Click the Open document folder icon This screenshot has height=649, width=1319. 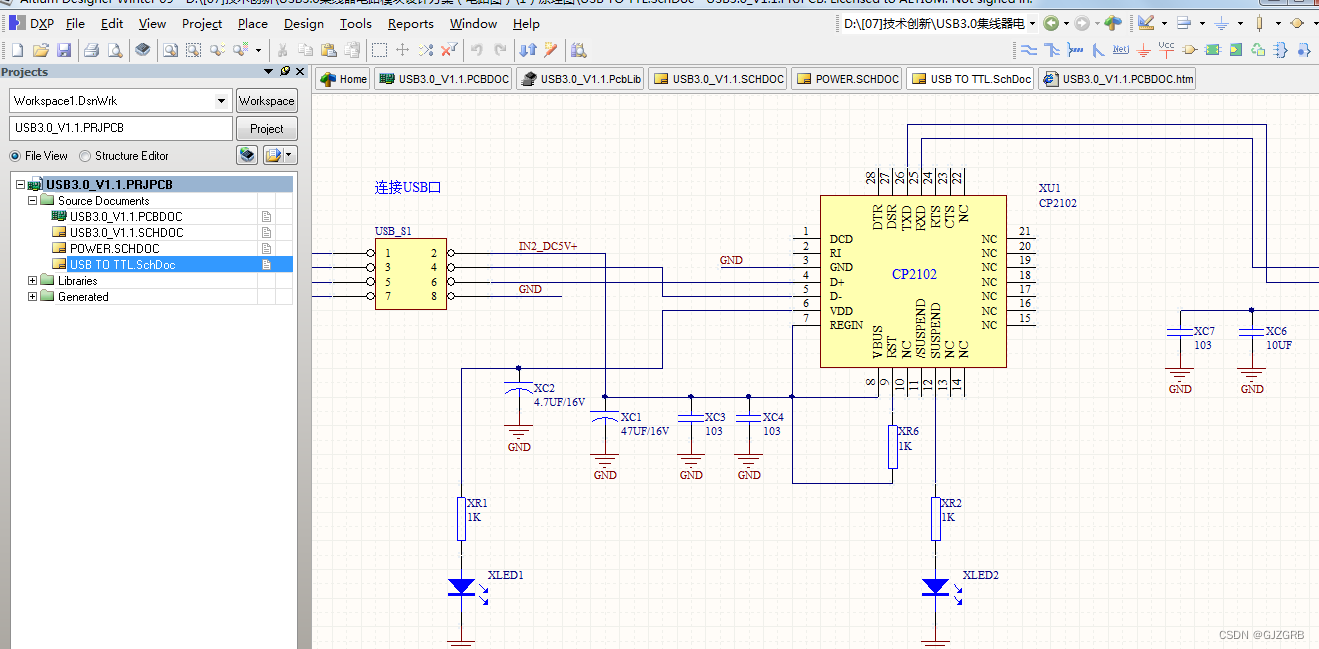click(x=41, y=49)
